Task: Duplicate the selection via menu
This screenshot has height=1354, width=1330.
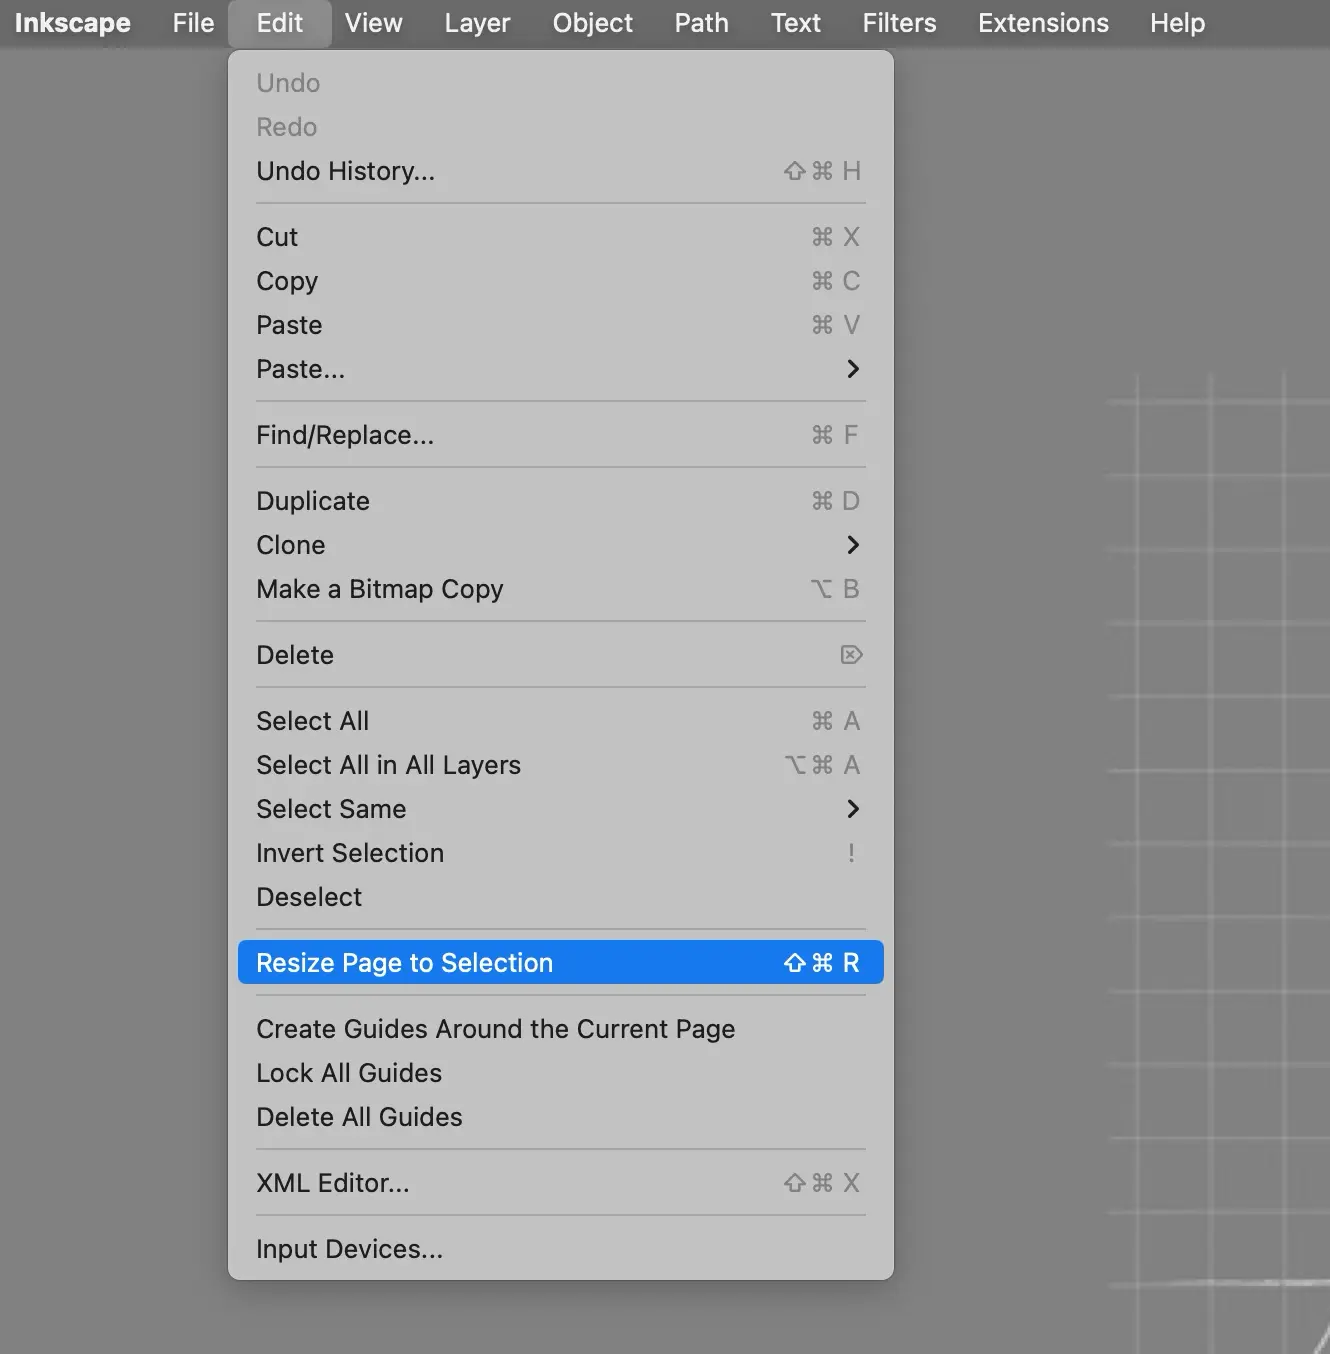Action: point(313,501)
